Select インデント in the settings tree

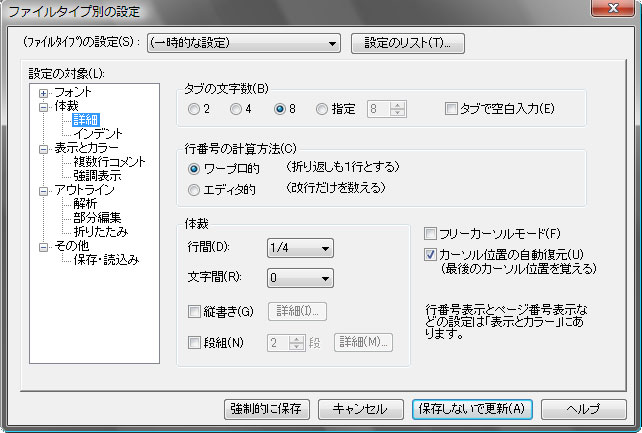tap(98, 133)
